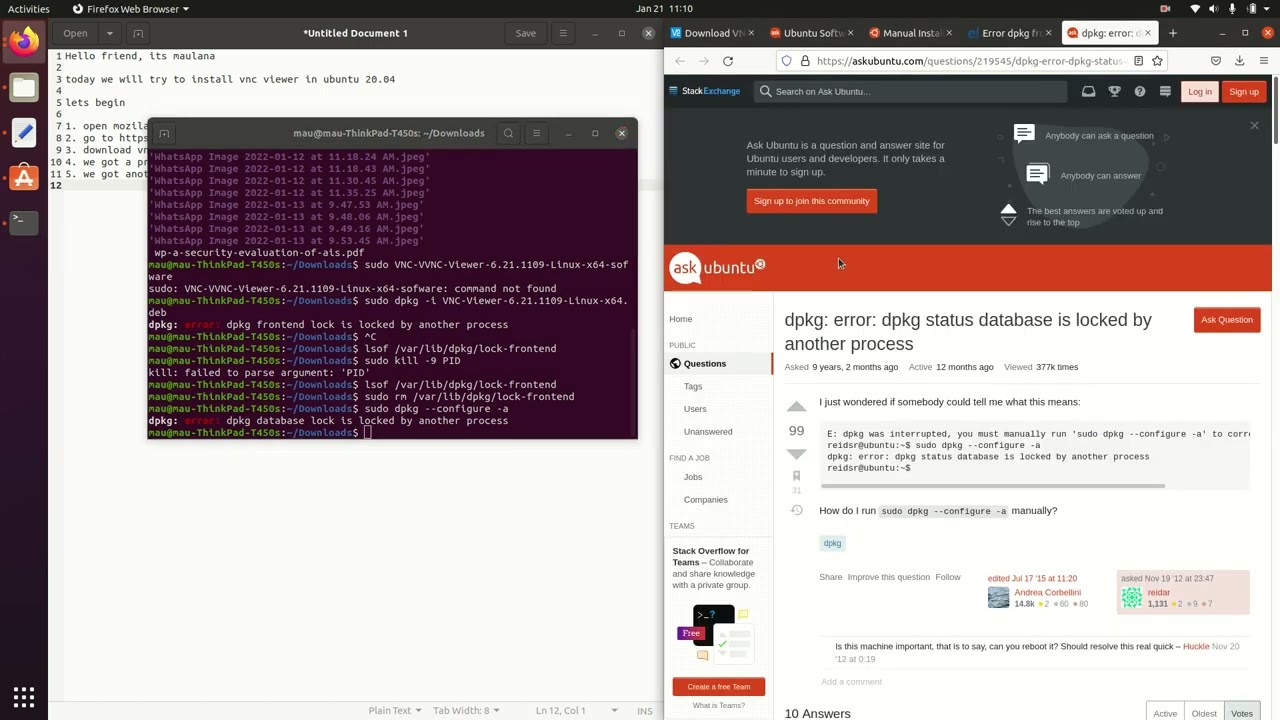
Task: Create new tab in terminal window
Action: [164, 133]
